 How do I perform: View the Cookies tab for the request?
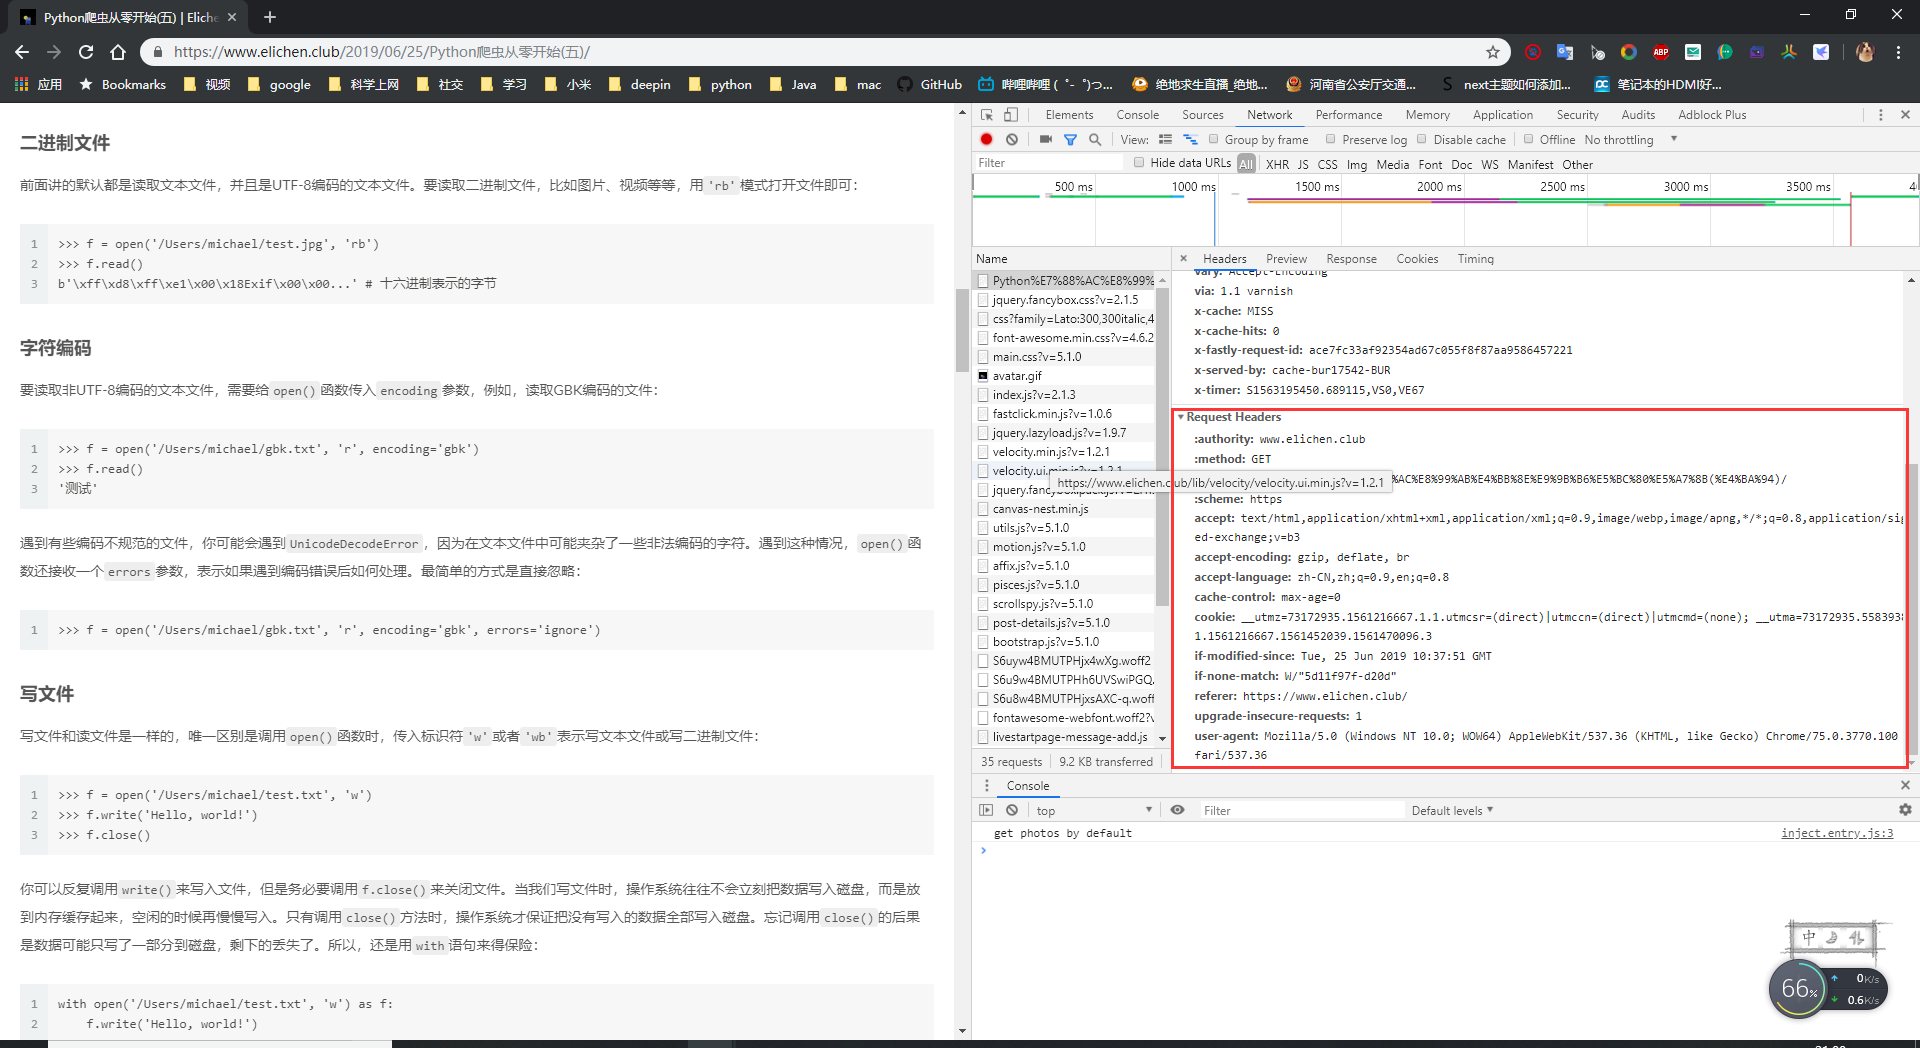tap(1417, 259)
